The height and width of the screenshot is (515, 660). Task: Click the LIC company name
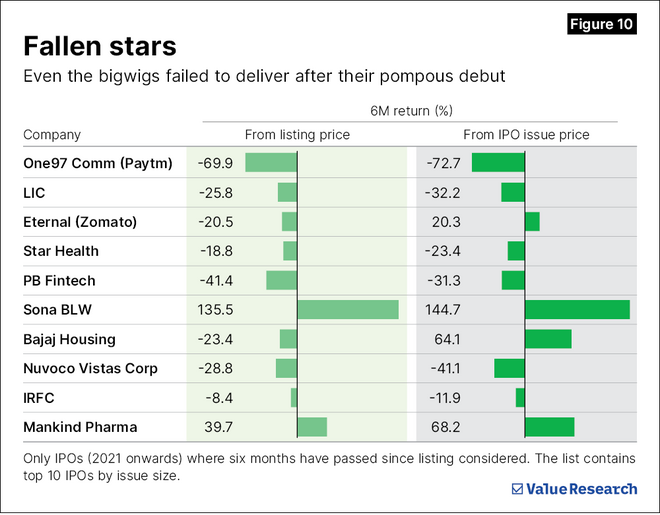click(x=35, y=192)
